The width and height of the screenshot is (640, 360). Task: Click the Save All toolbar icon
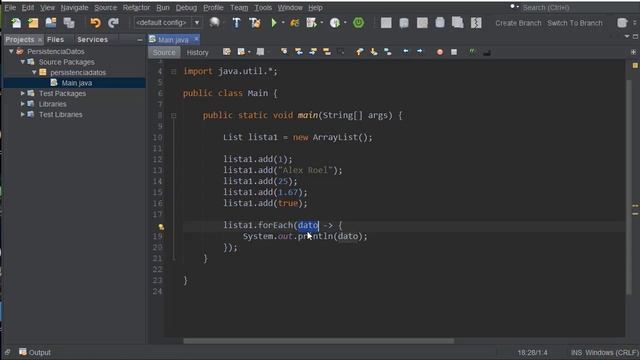point(69,23)
